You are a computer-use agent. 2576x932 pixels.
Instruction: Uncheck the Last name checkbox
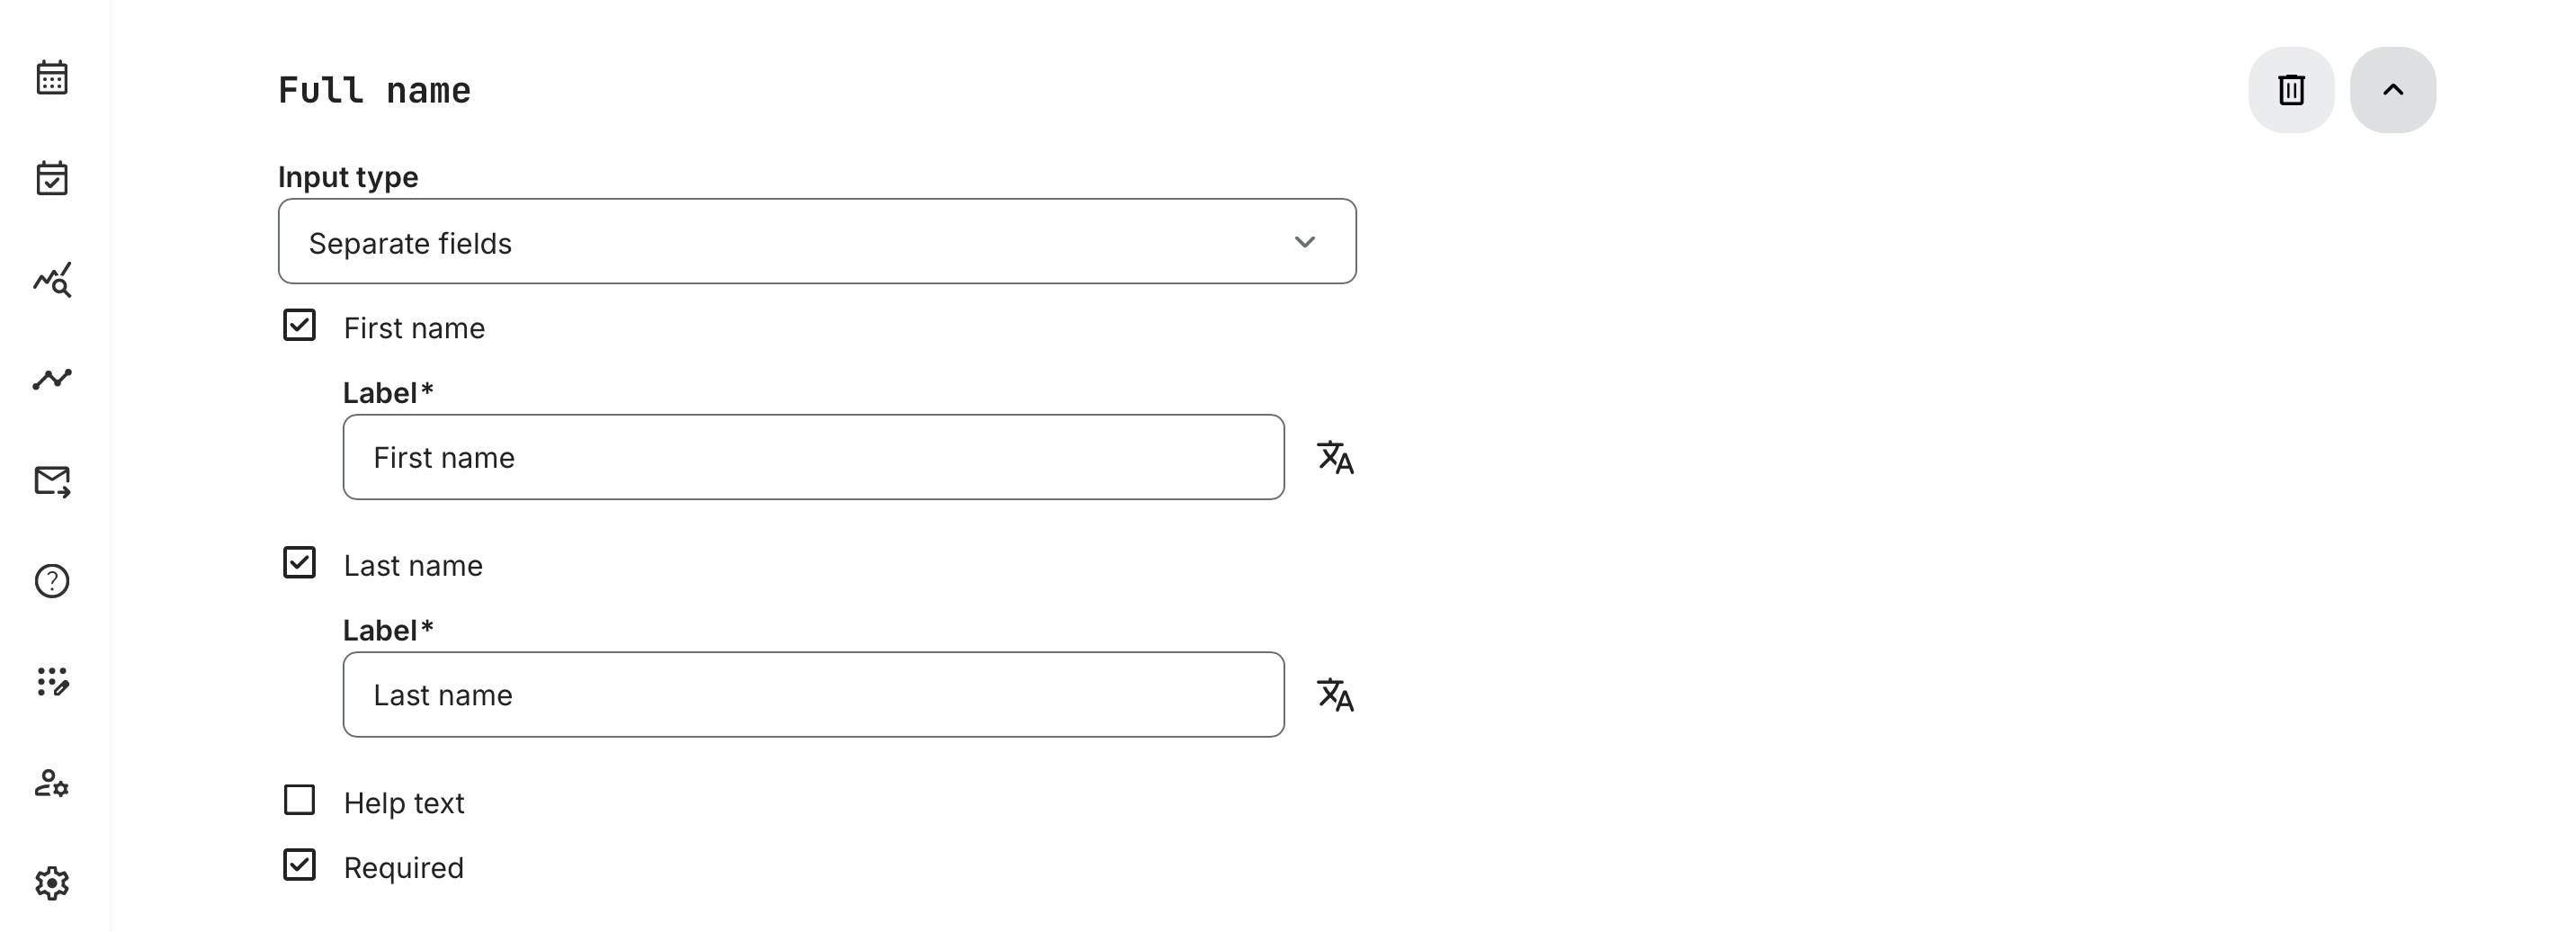300,563
